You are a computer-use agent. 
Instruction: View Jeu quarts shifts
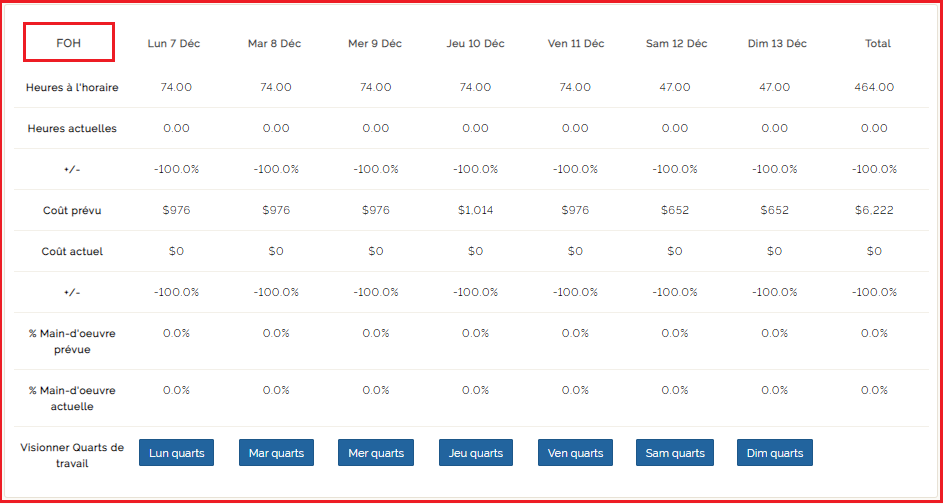coord(476,453)
